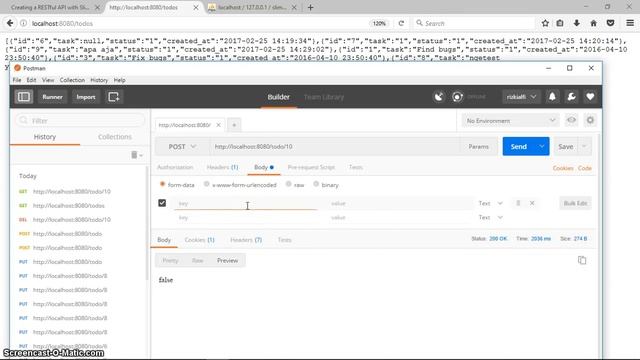This screenshot has height=360, width=640.
Task: Open the Code link
Action: pyautogui.click(x=584, y=168)
